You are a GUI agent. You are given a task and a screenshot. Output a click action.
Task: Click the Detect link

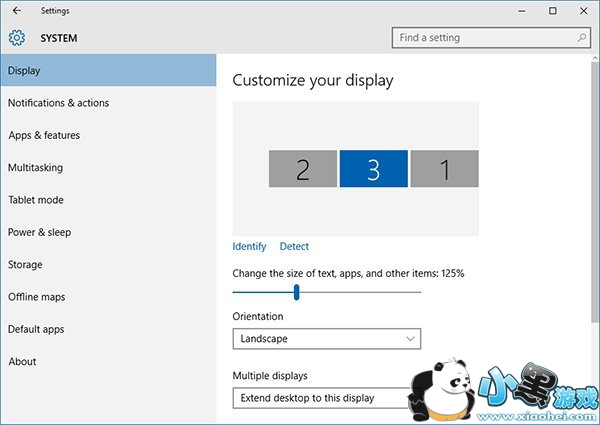click(x=294, y=246)
